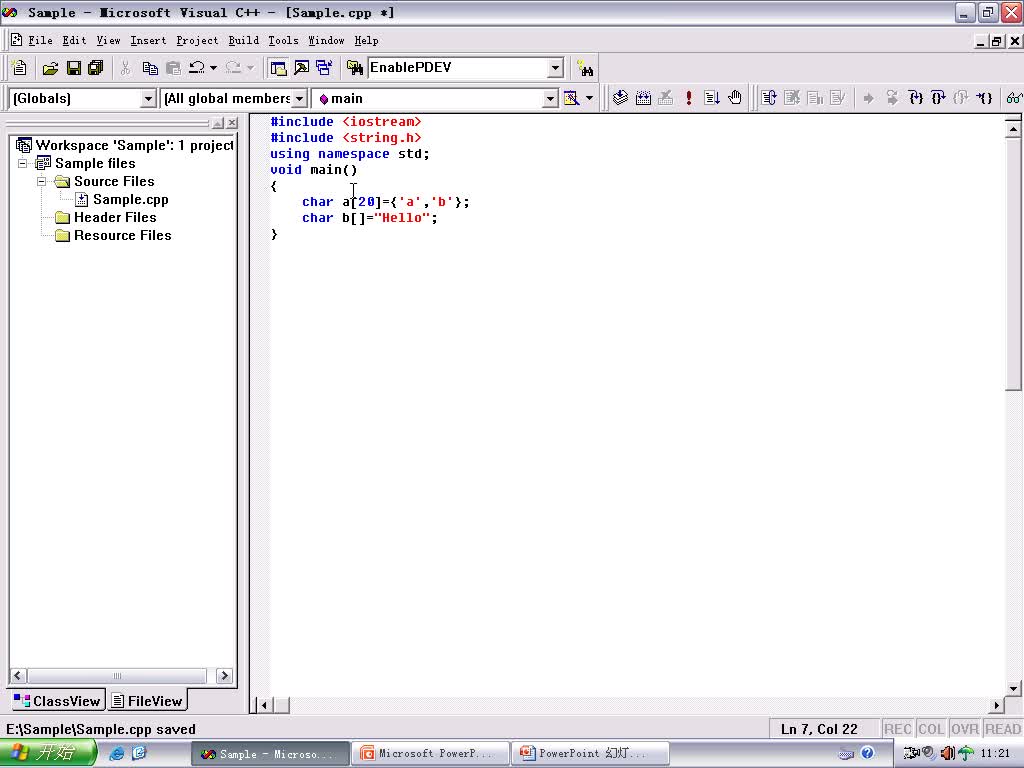Image resolution: width=1024 pixels, height=768 pixels.
Task: Open the Find combo box dropdown arrow
Action: (555, 68)
